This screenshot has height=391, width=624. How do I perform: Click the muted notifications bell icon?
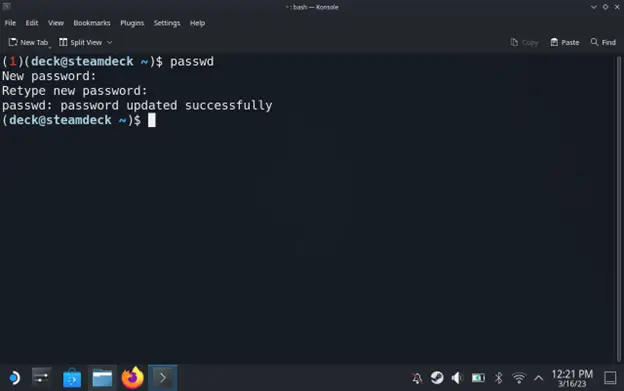[x=417, y=378]
